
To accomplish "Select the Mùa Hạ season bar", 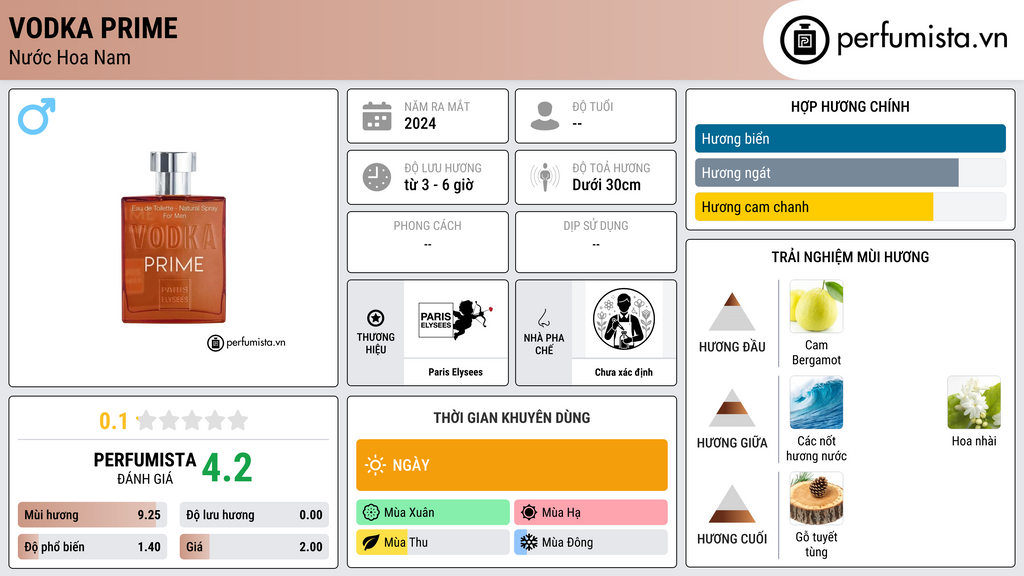I will 591,512.
